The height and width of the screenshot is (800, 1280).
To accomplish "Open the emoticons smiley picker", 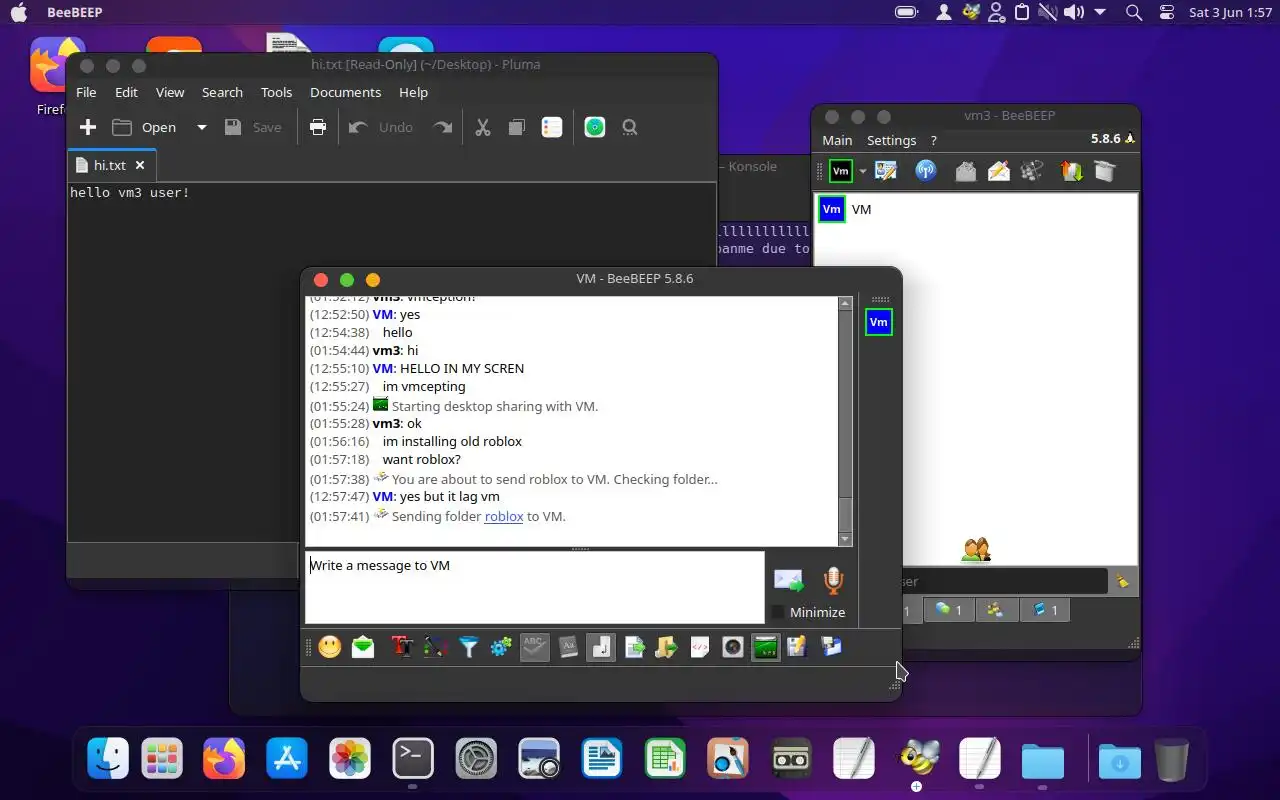I will [330, 647].
